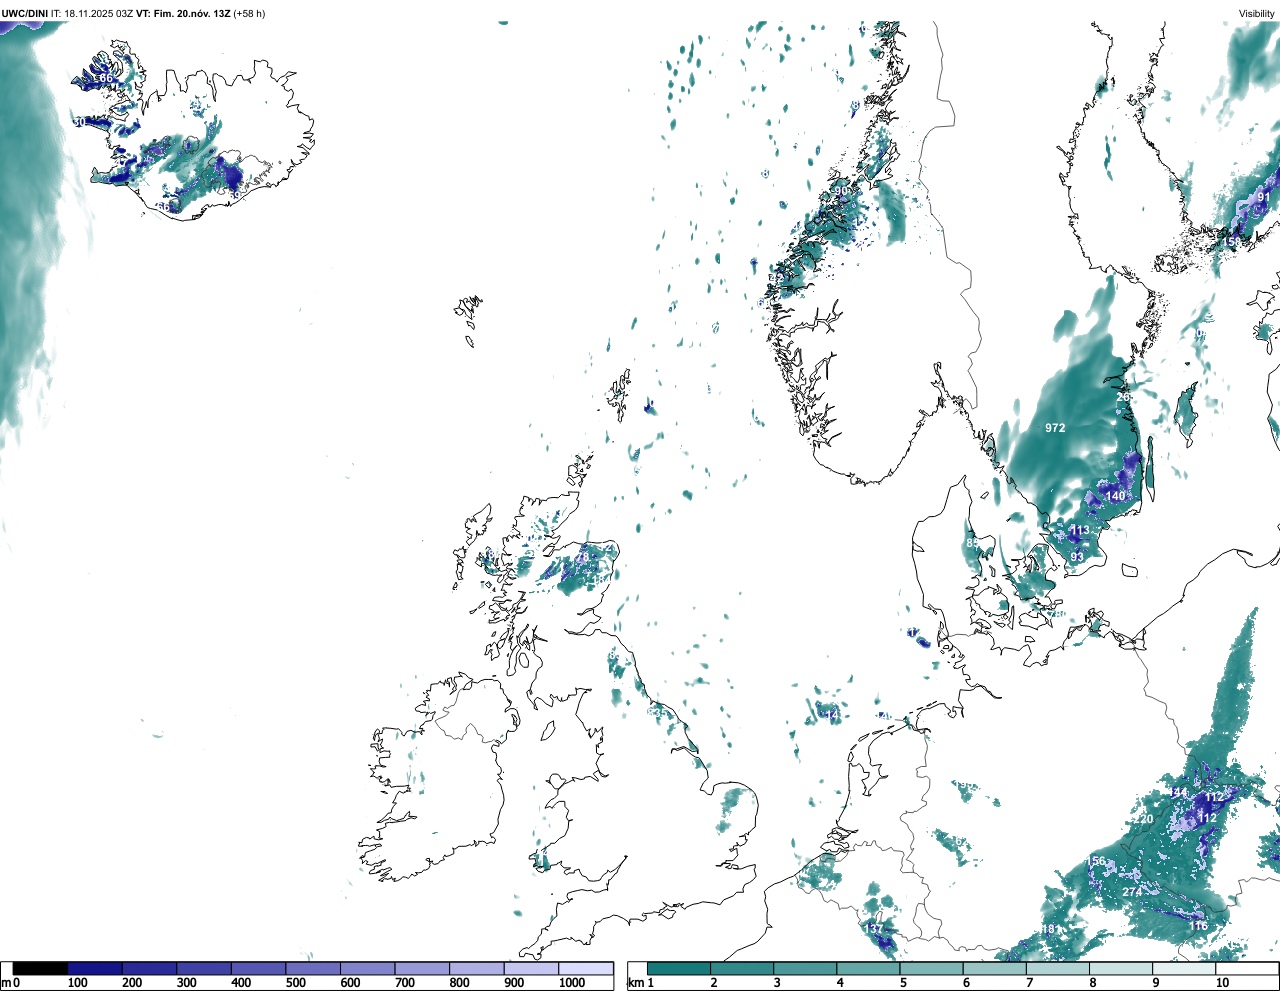Click the '(+58 h)' forecast offset text

pyautogui.click(x=249, y=14)
